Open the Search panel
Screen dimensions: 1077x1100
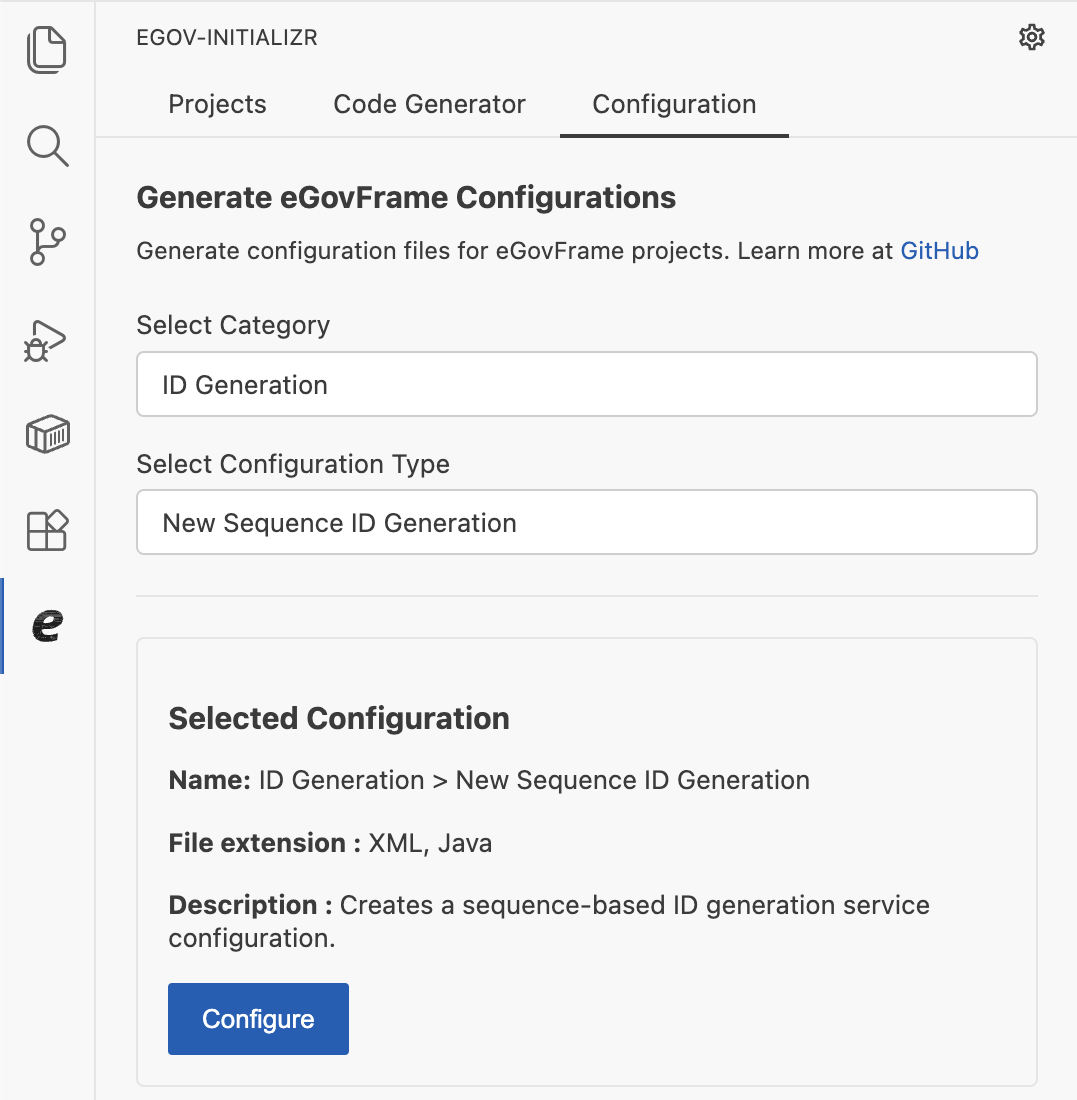(47, 146)
